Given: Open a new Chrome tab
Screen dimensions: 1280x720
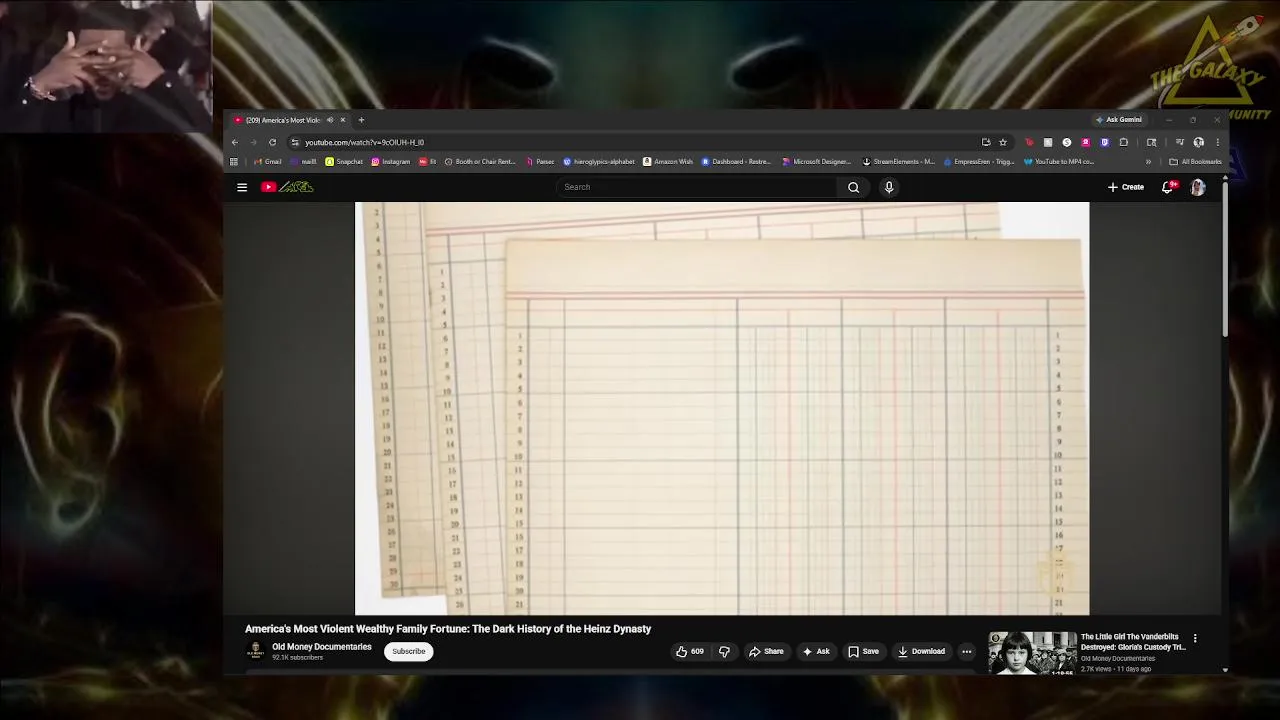Looking at the screenshot, I should (361, 120).
